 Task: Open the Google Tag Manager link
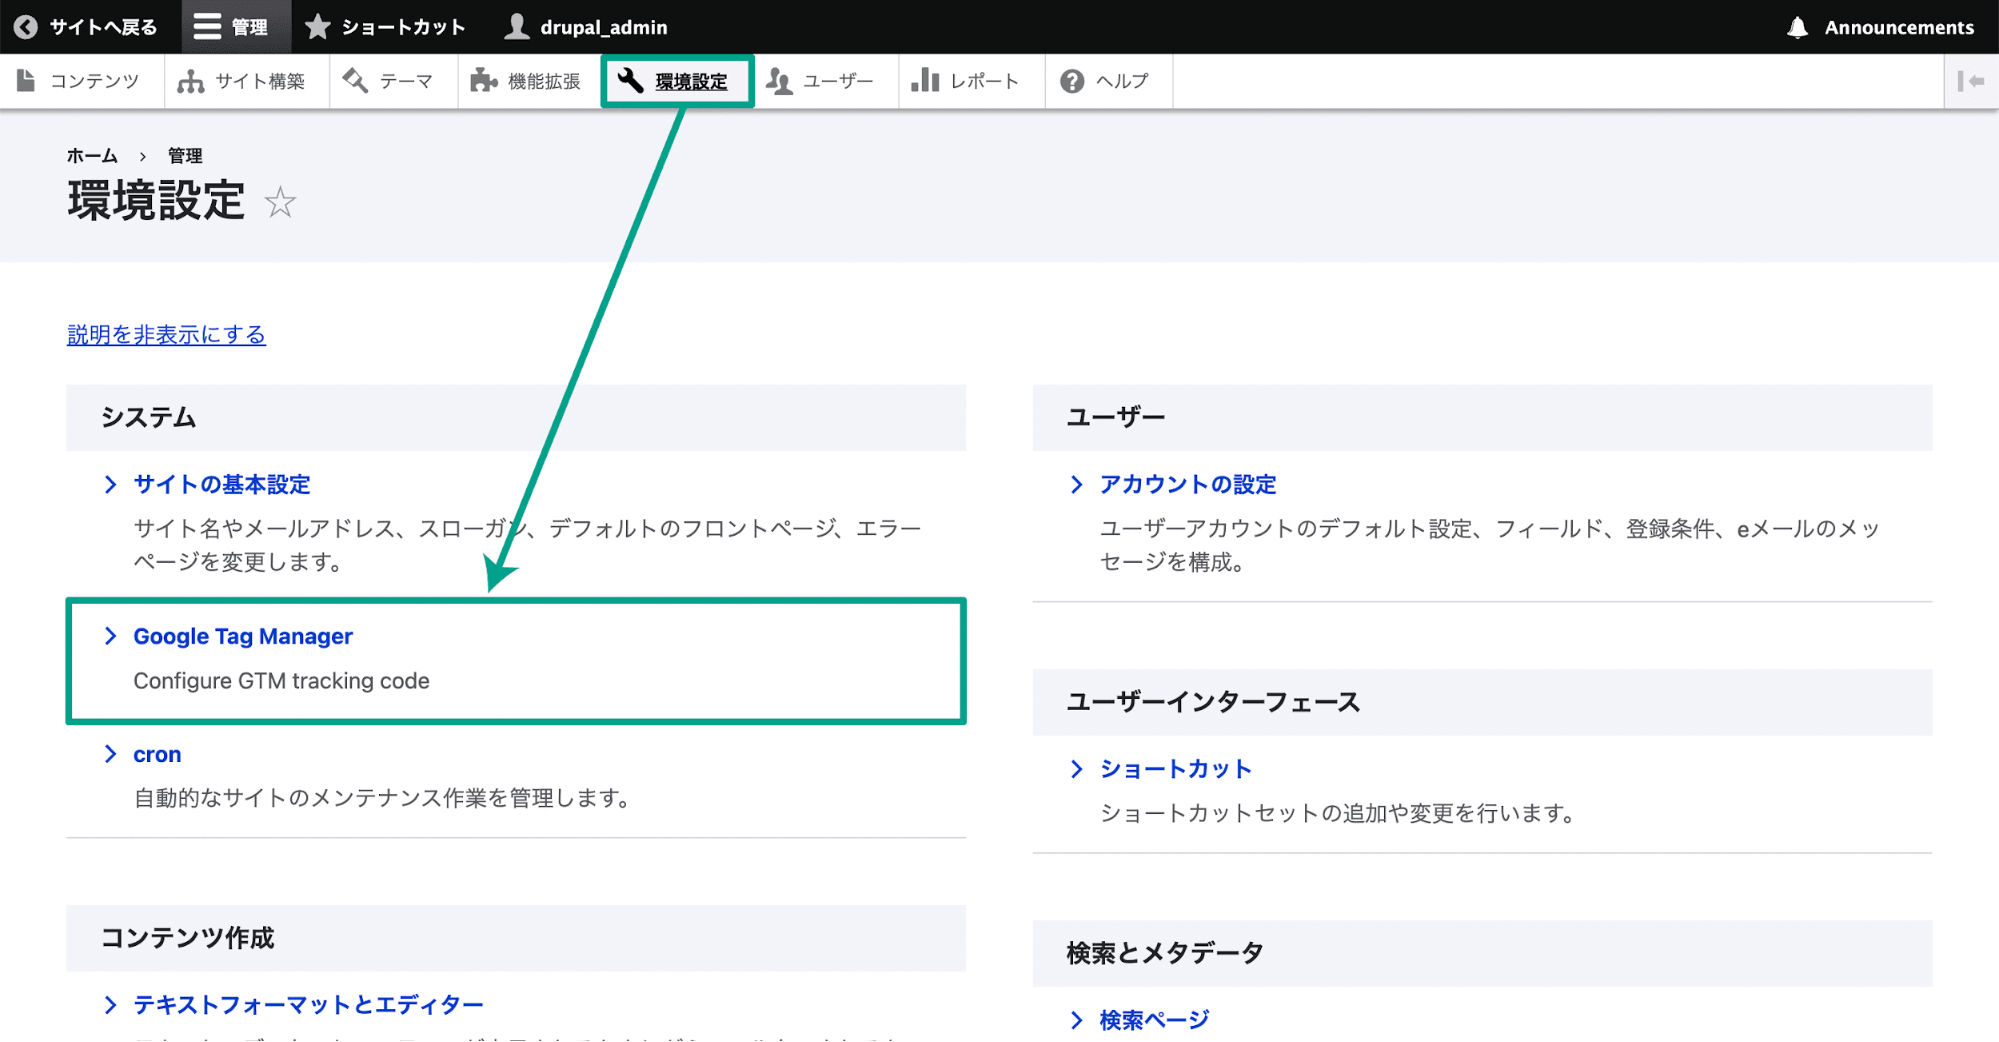pos(243,637)
